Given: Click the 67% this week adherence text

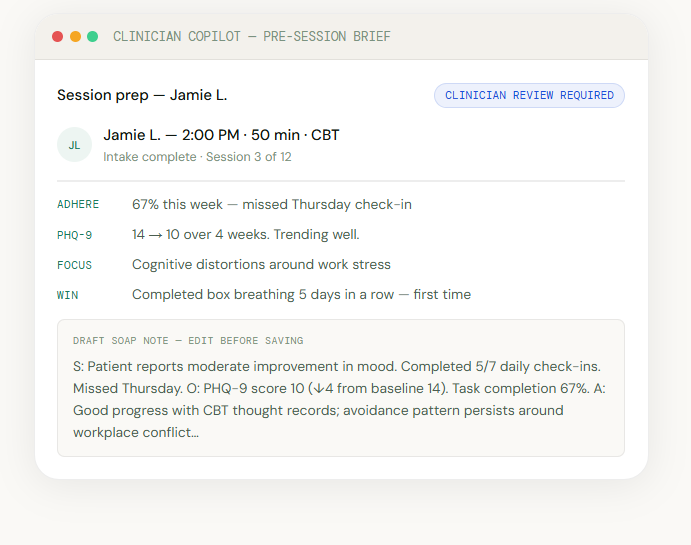Looking at the screenshot, I should pyautogui.click(x=271, y=205).
